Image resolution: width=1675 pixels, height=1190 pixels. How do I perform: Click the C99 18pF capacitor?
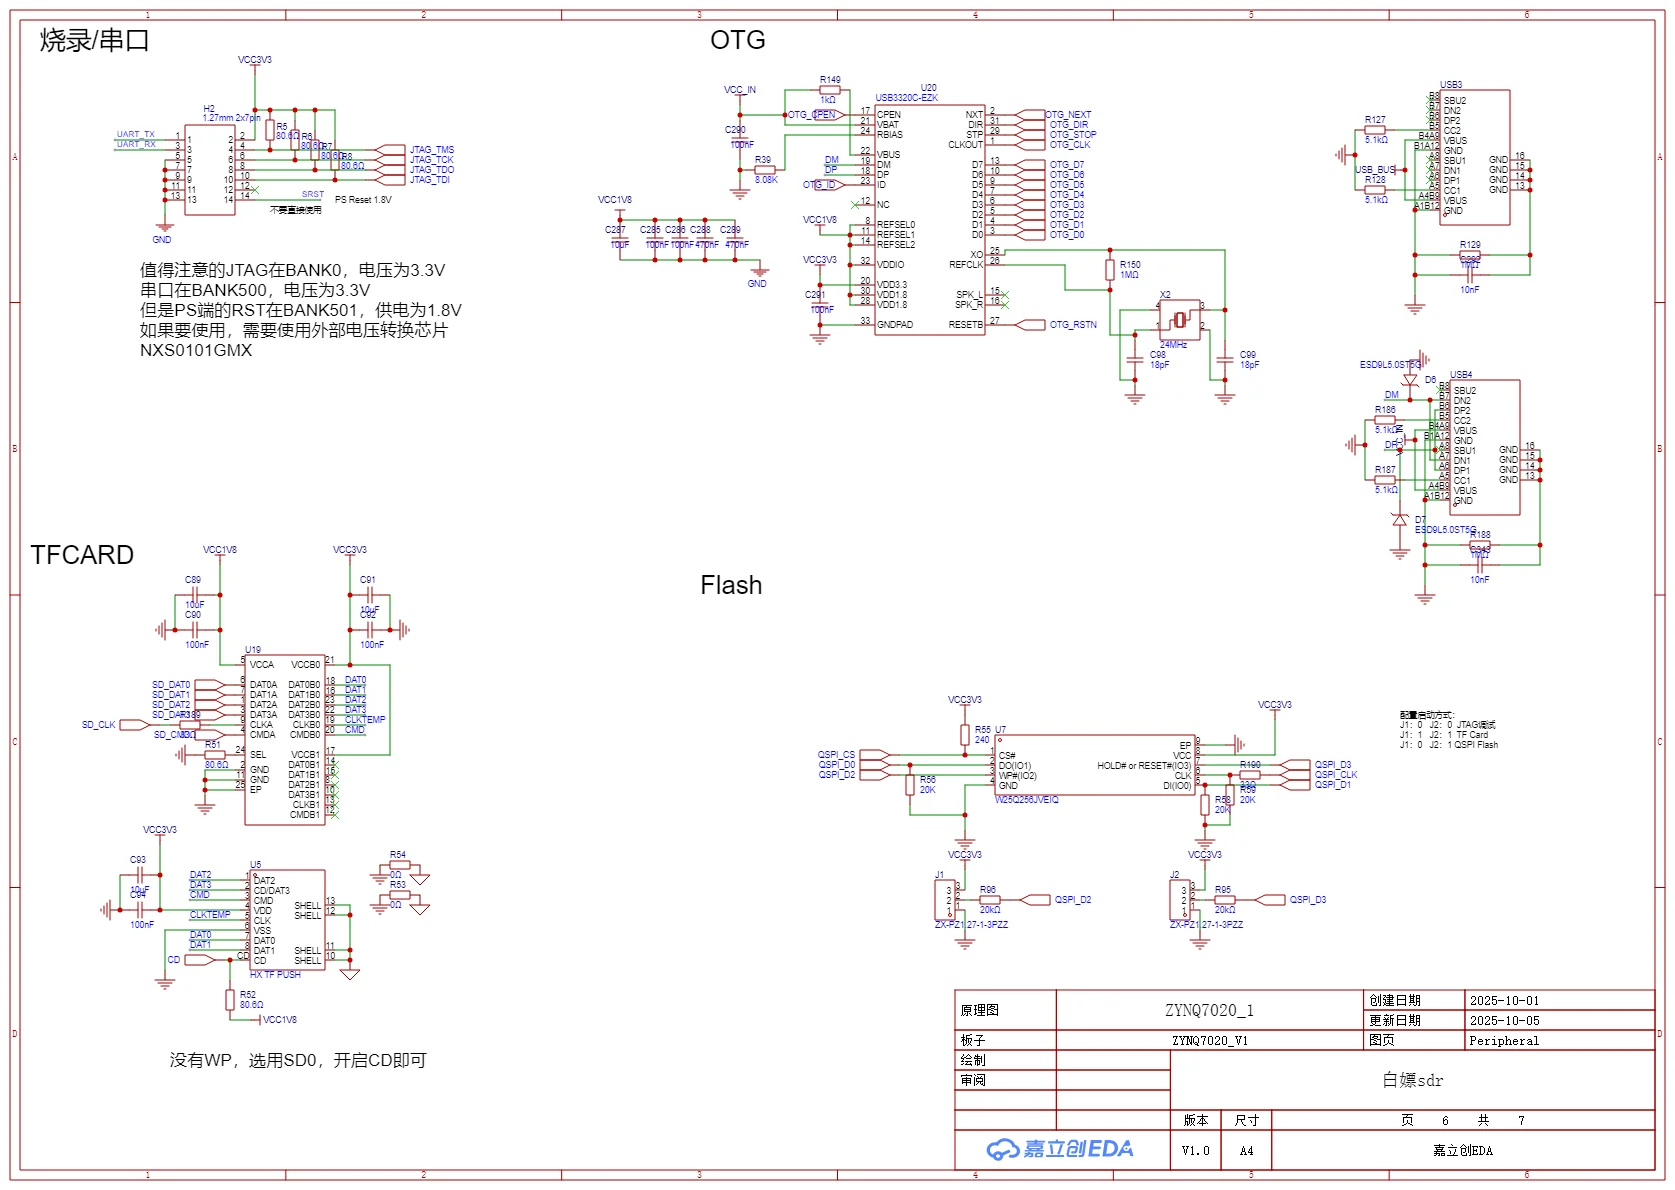click(x=1225, y=360)
